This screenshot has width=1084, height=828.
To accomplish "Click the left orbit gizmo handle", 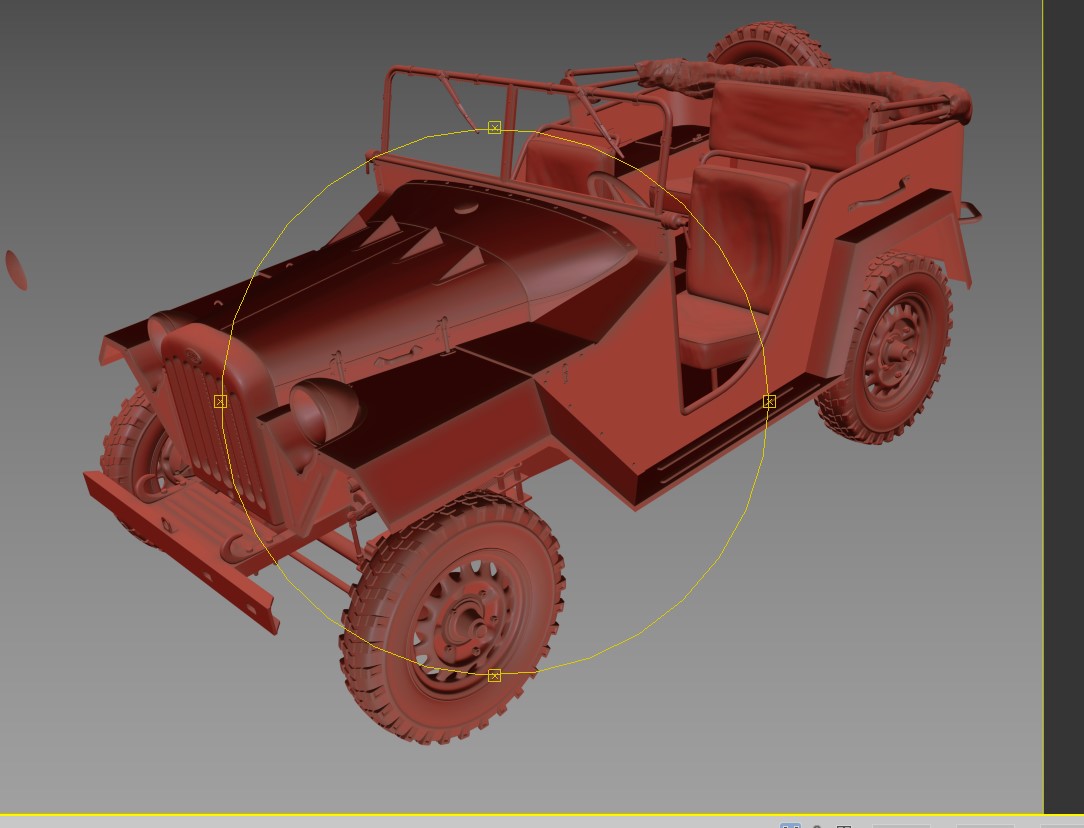I will pos(220,401).
